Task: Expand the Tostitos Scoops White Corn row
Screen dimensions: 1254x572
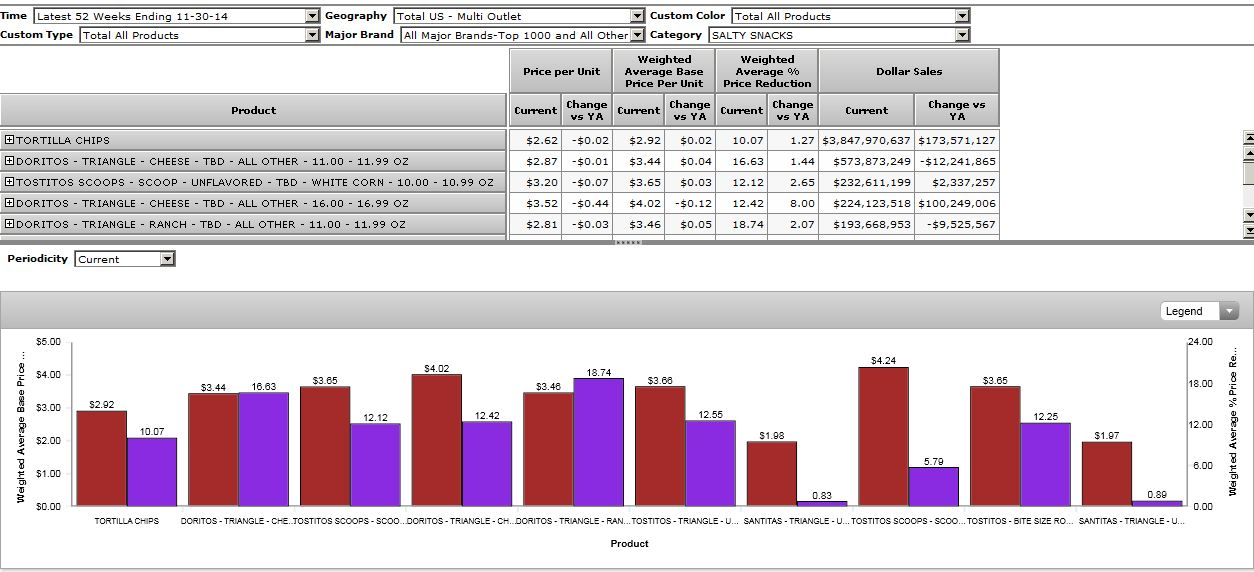Action: 9,183
